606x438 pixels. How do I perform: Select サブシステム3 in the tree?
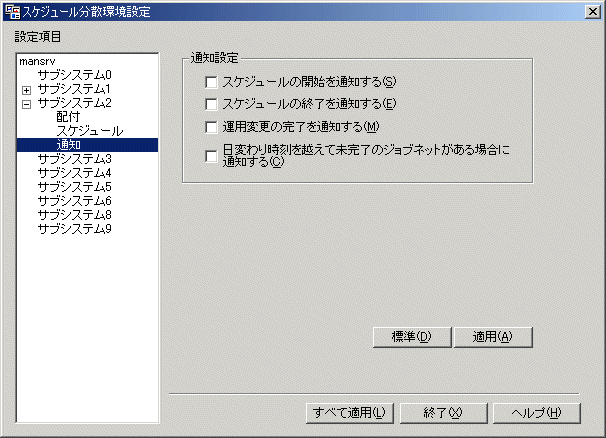pyautogui.click(x=75, y=159)
